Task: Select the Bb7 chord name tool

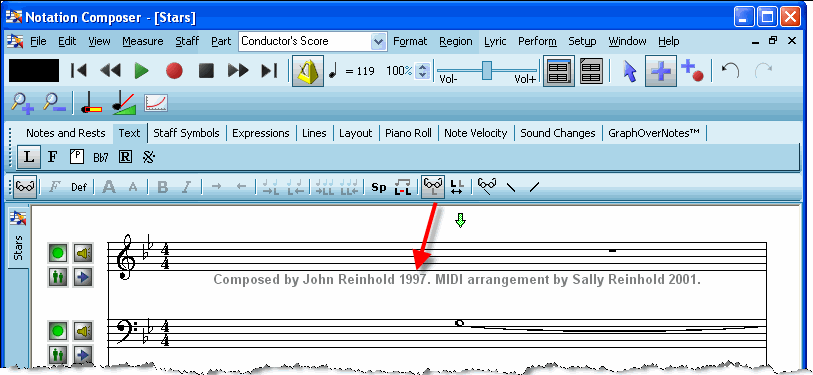Action: click(x=101, y=157)
